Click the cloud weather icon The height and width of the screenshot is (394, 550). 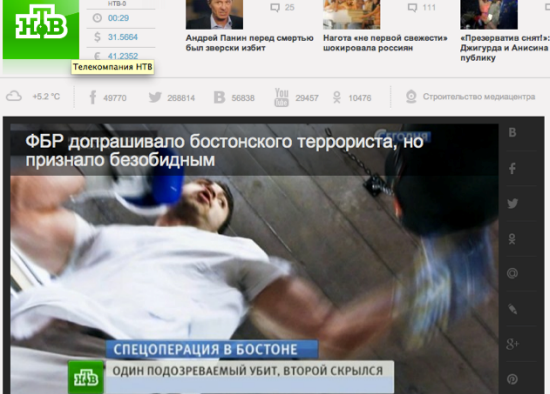14,96
